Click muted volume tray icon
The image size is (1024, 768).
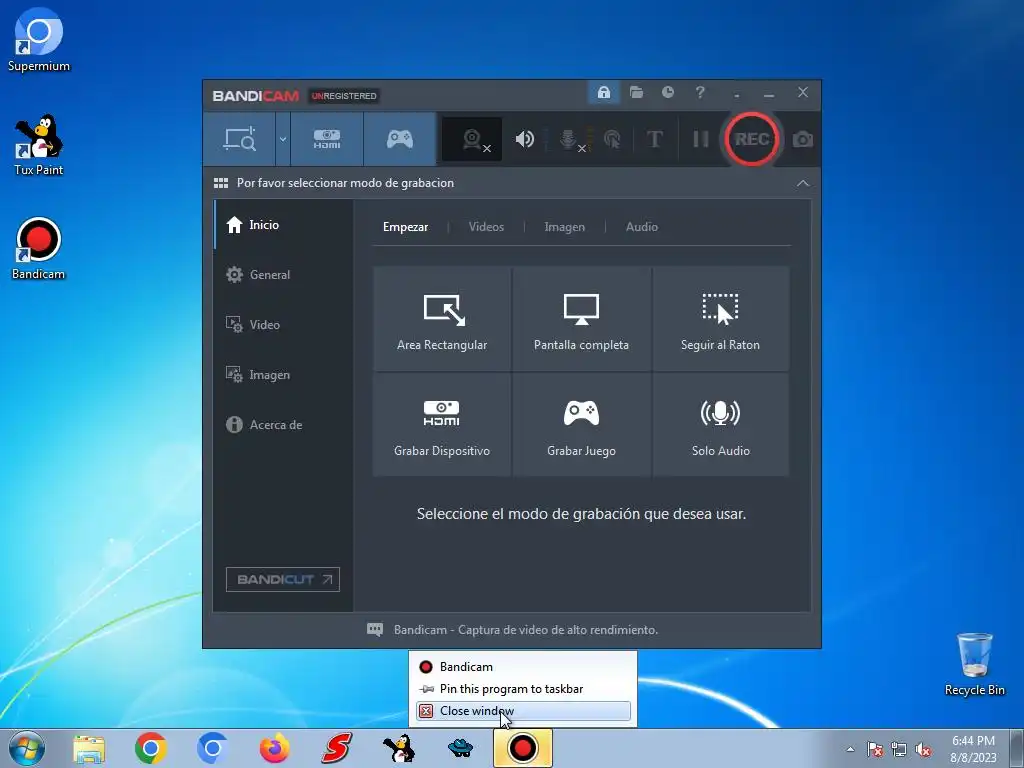(923, 749)
